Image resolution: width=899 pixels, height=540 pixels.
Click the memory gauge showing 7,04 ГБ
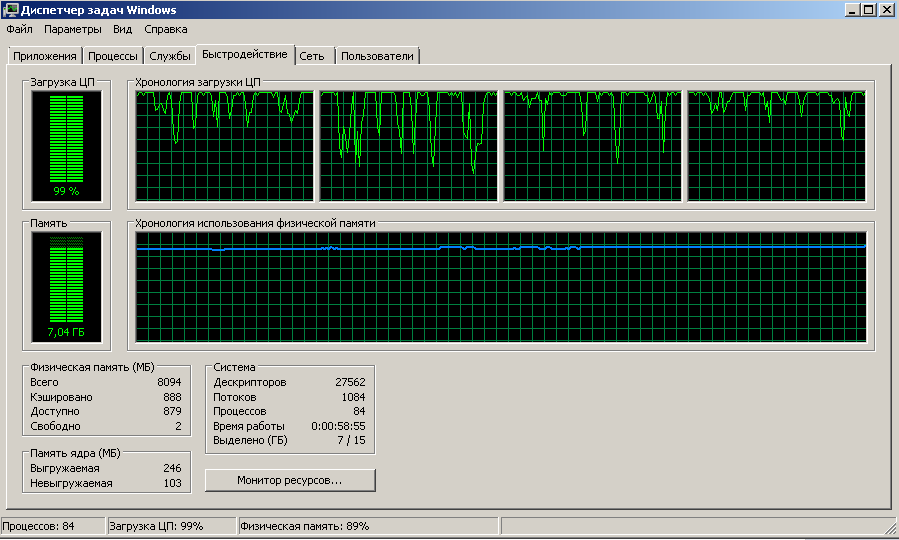pyautogui.click(x=67, y=287)
